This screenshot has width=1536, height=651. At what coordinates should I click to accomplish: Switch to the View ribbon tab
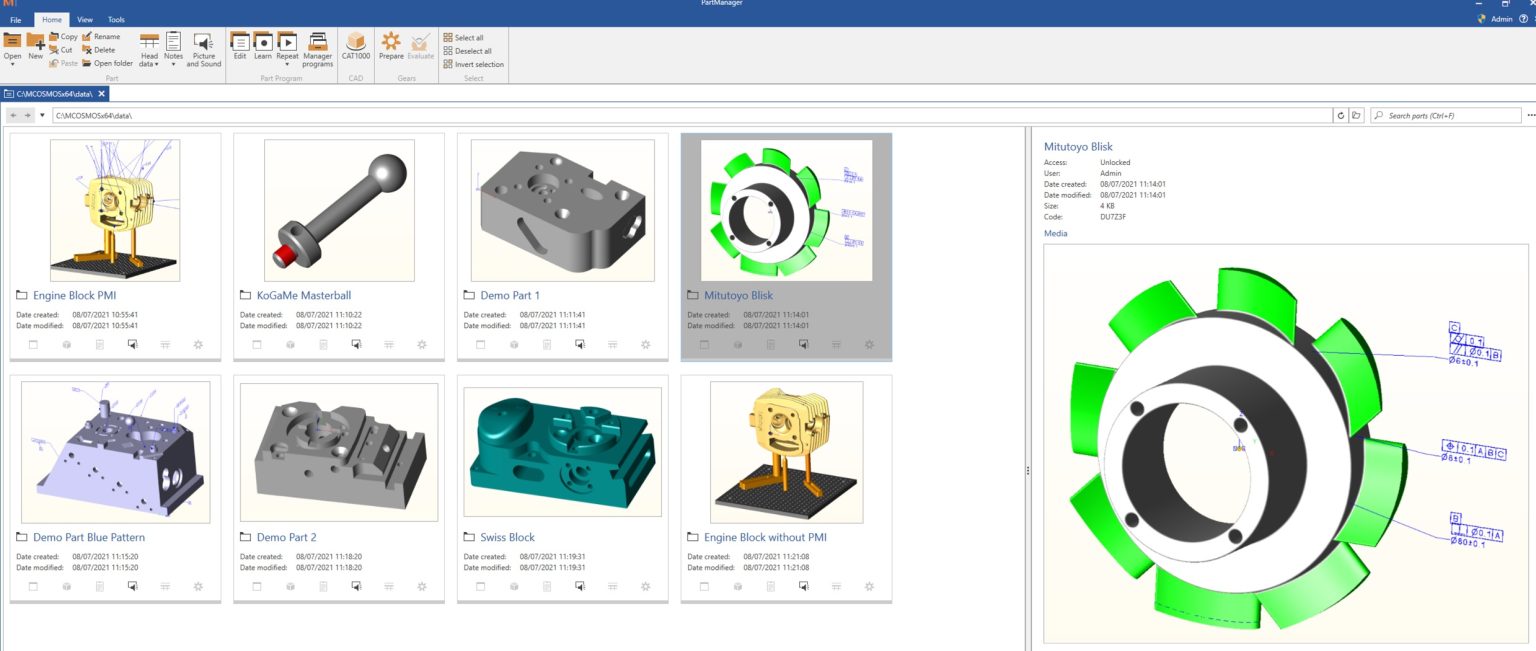point(84,19)
